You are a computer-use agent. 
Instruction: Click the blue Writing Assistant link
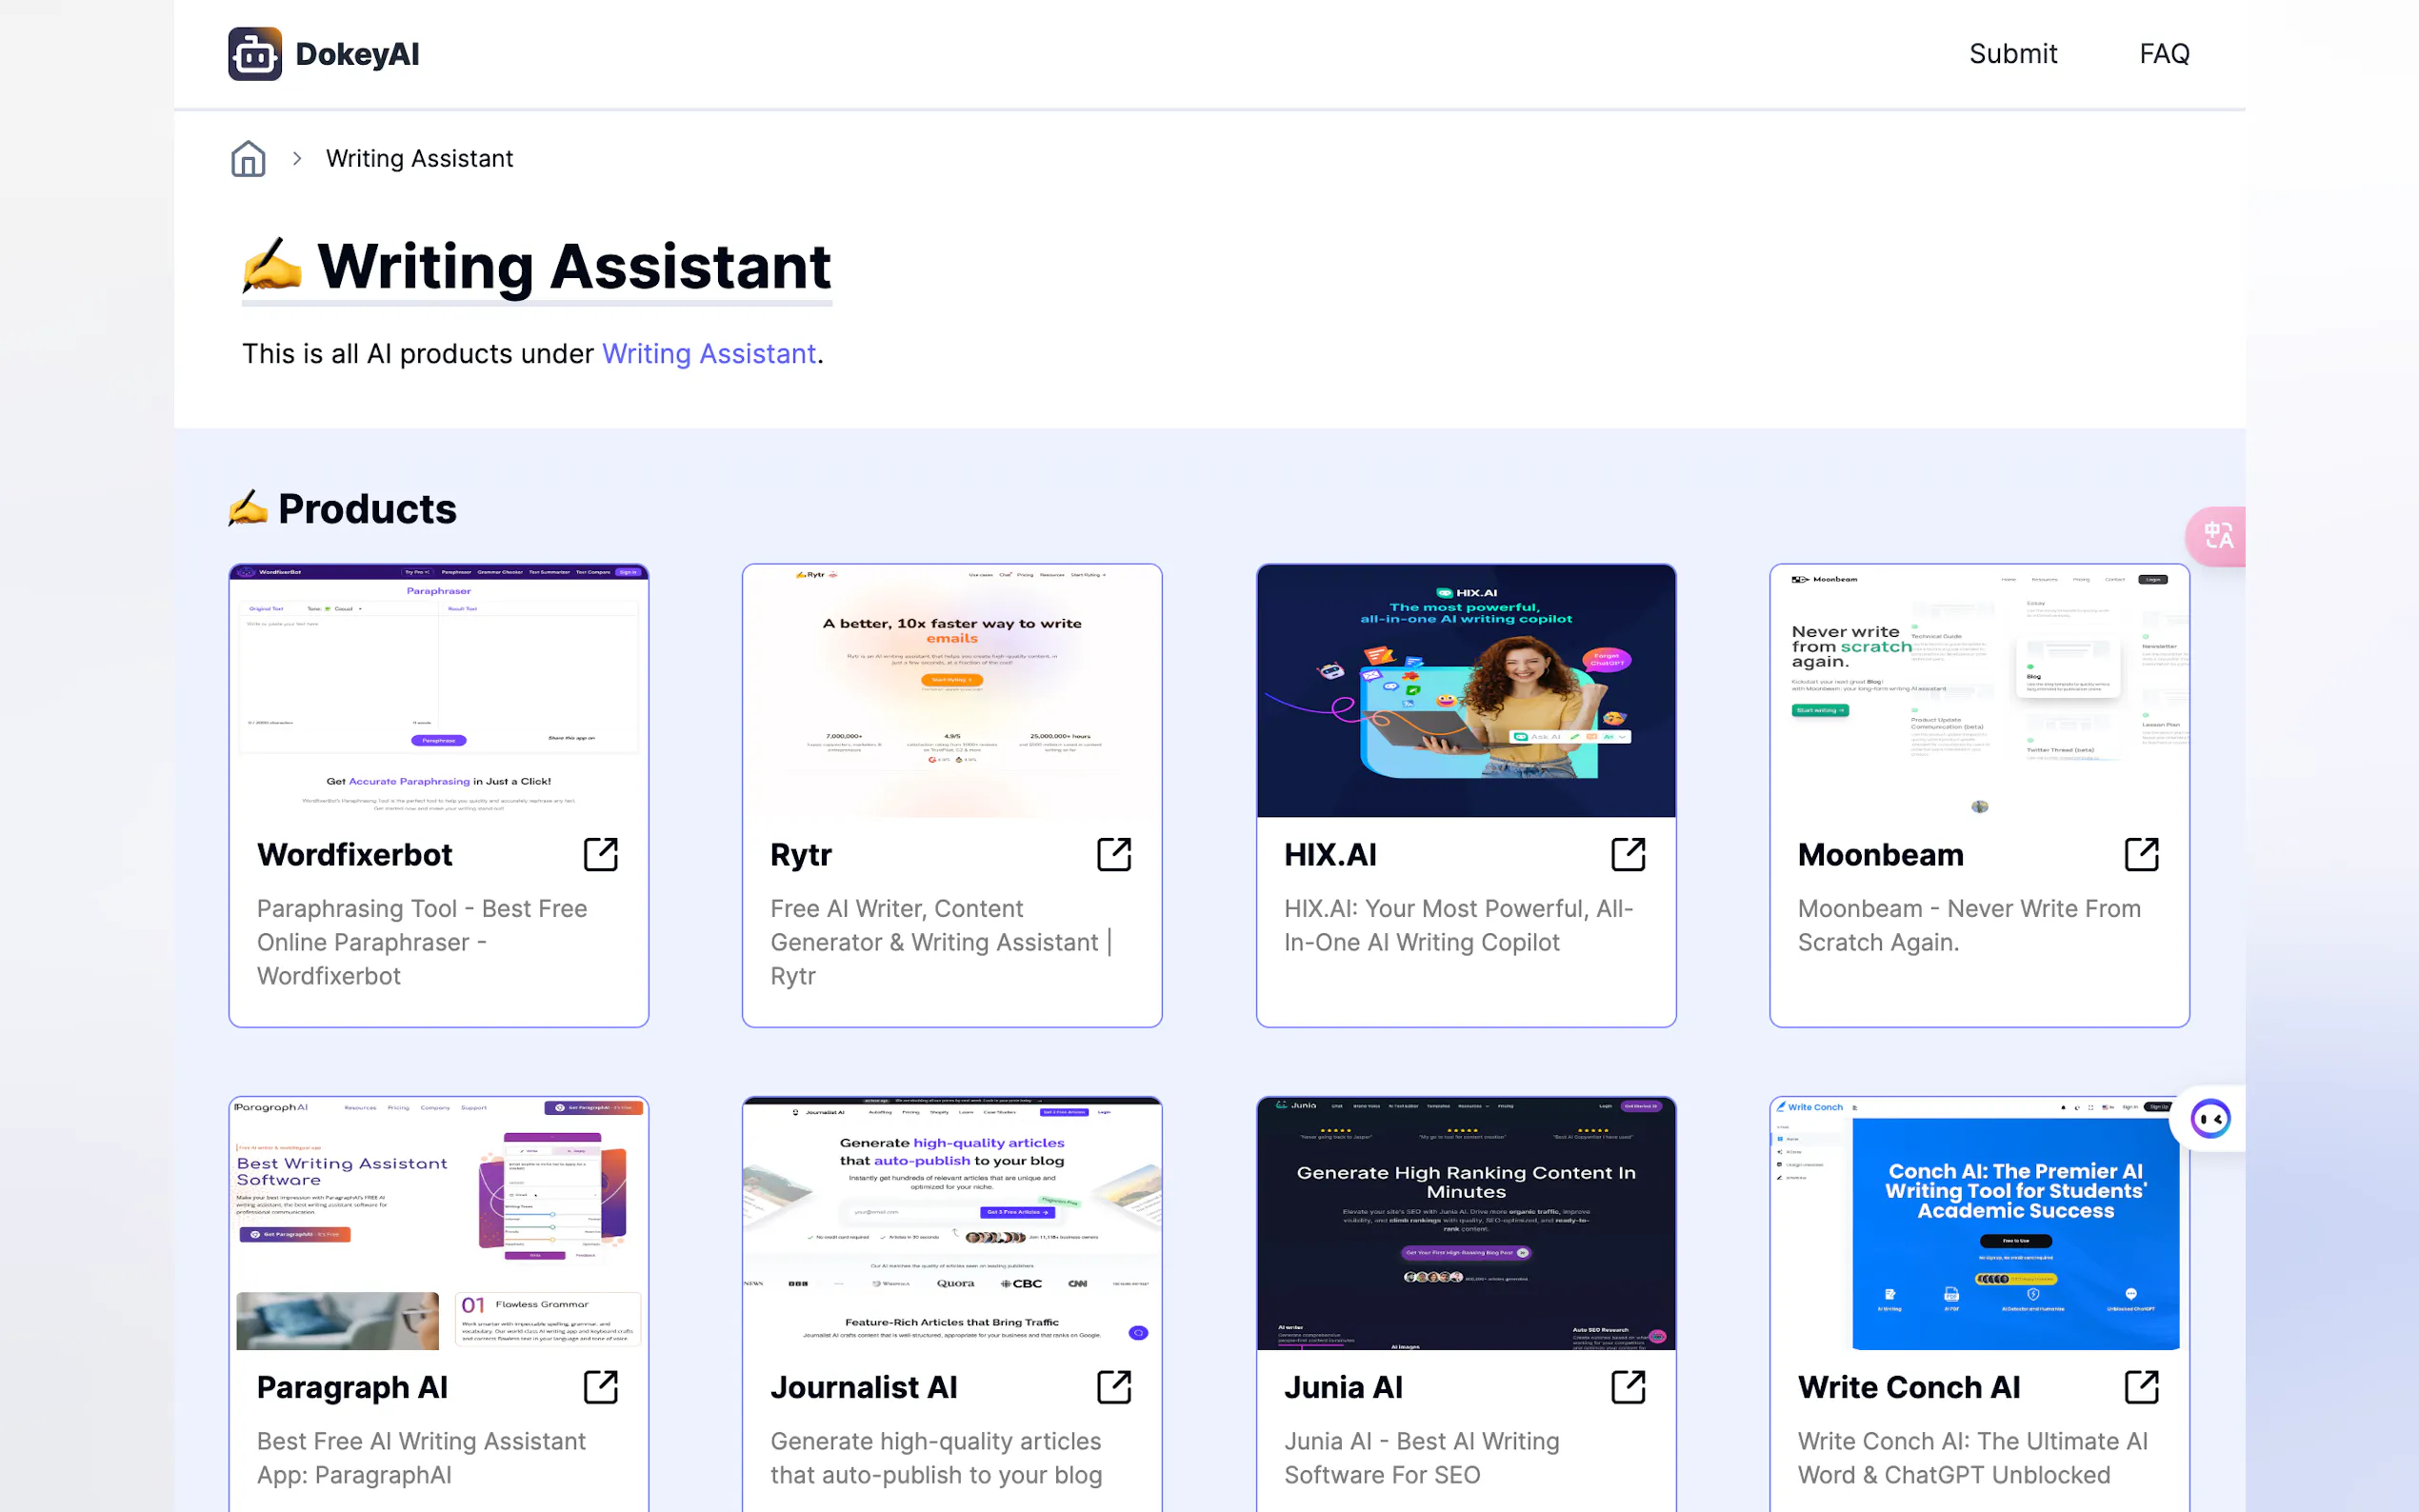tap(708, 354)
